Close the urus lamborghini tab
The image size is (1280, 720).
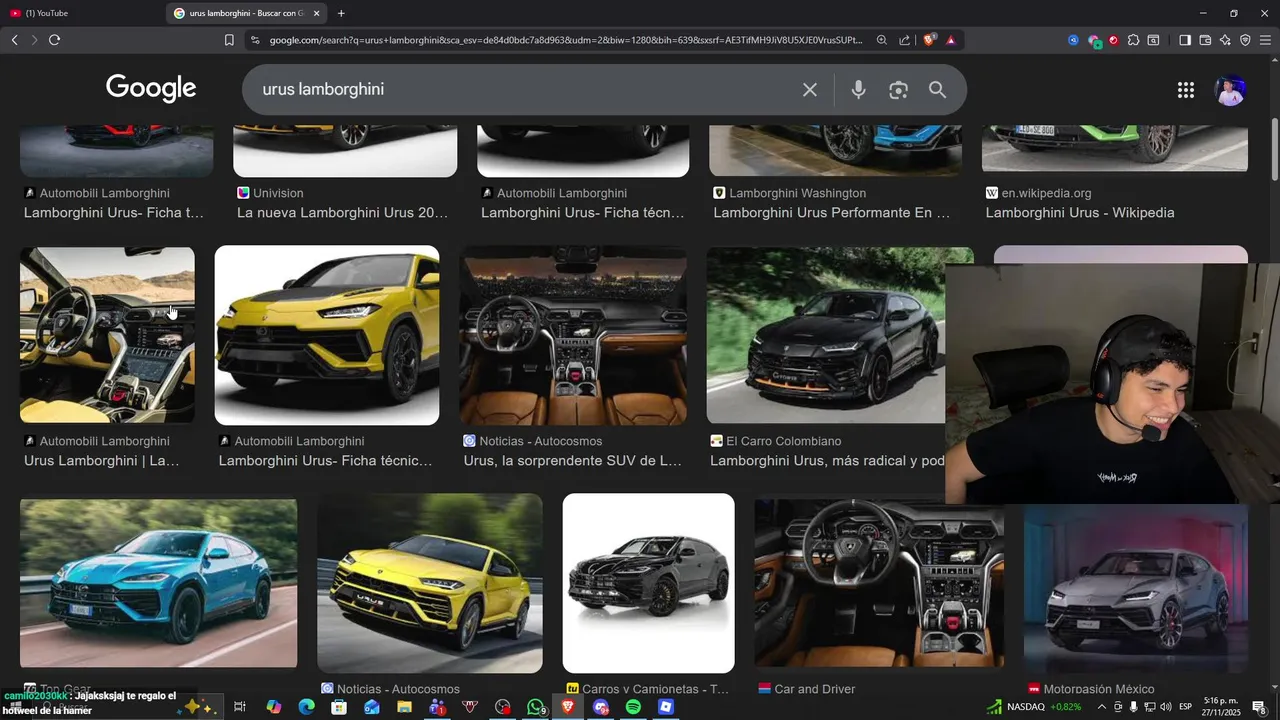317,13
